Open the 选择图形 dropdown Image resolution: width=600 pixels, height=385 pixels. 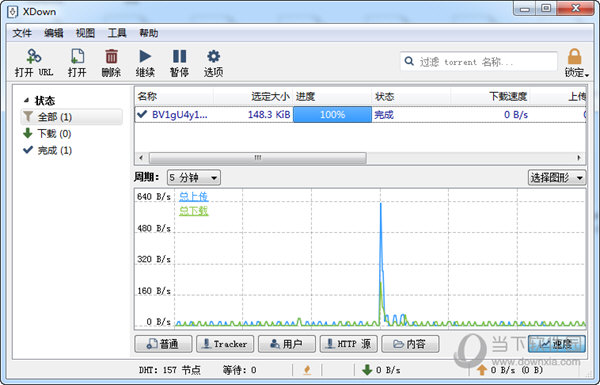557,178
